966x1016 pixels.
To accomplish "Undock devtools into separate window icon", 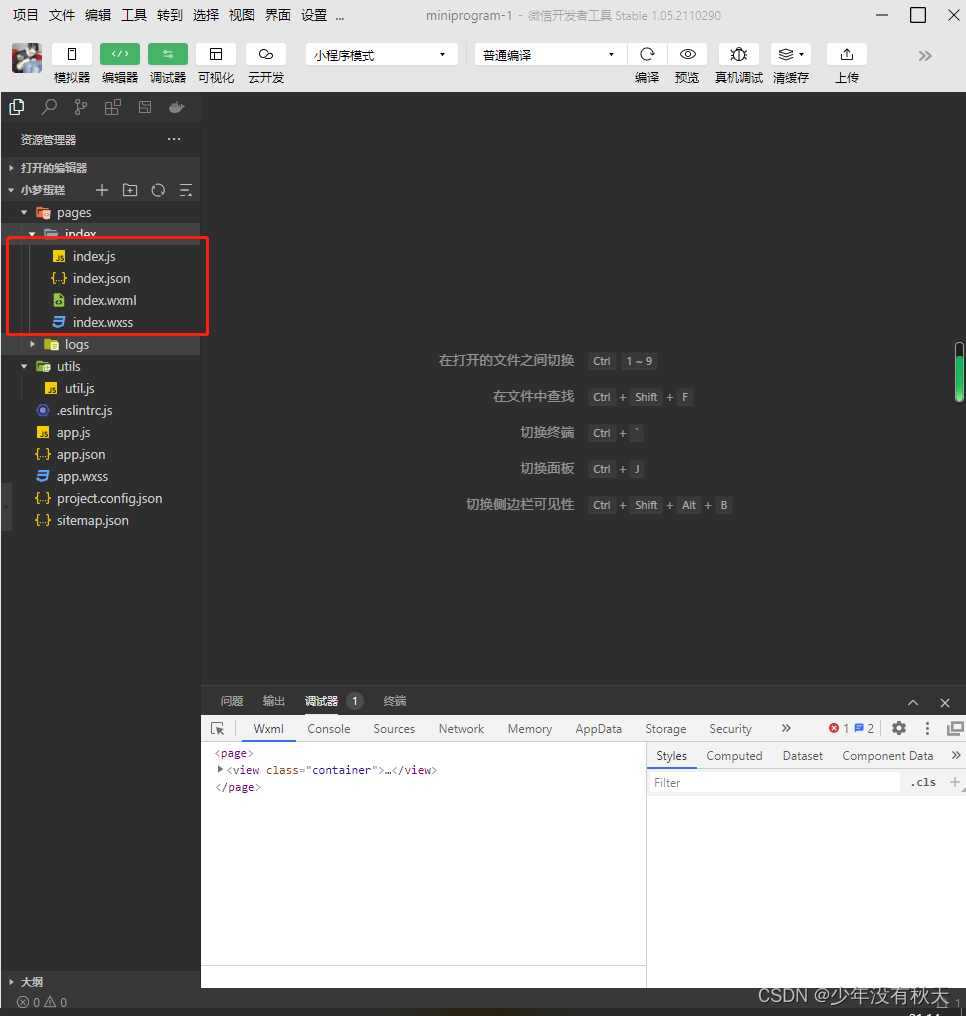I will point(955,728).
